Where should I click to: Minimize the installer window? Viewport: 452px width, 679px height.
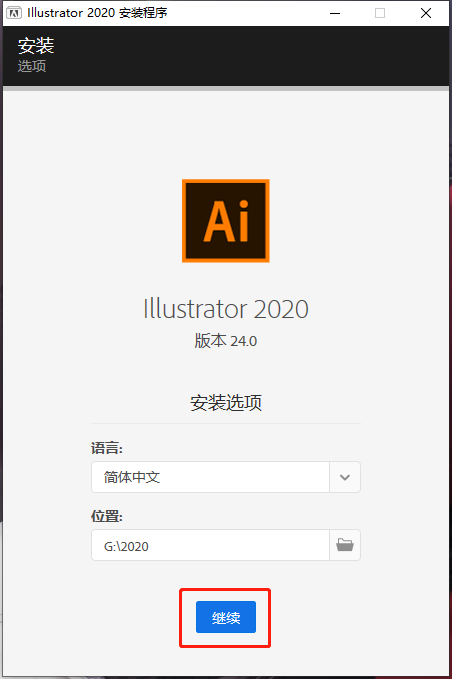[335, 13]
